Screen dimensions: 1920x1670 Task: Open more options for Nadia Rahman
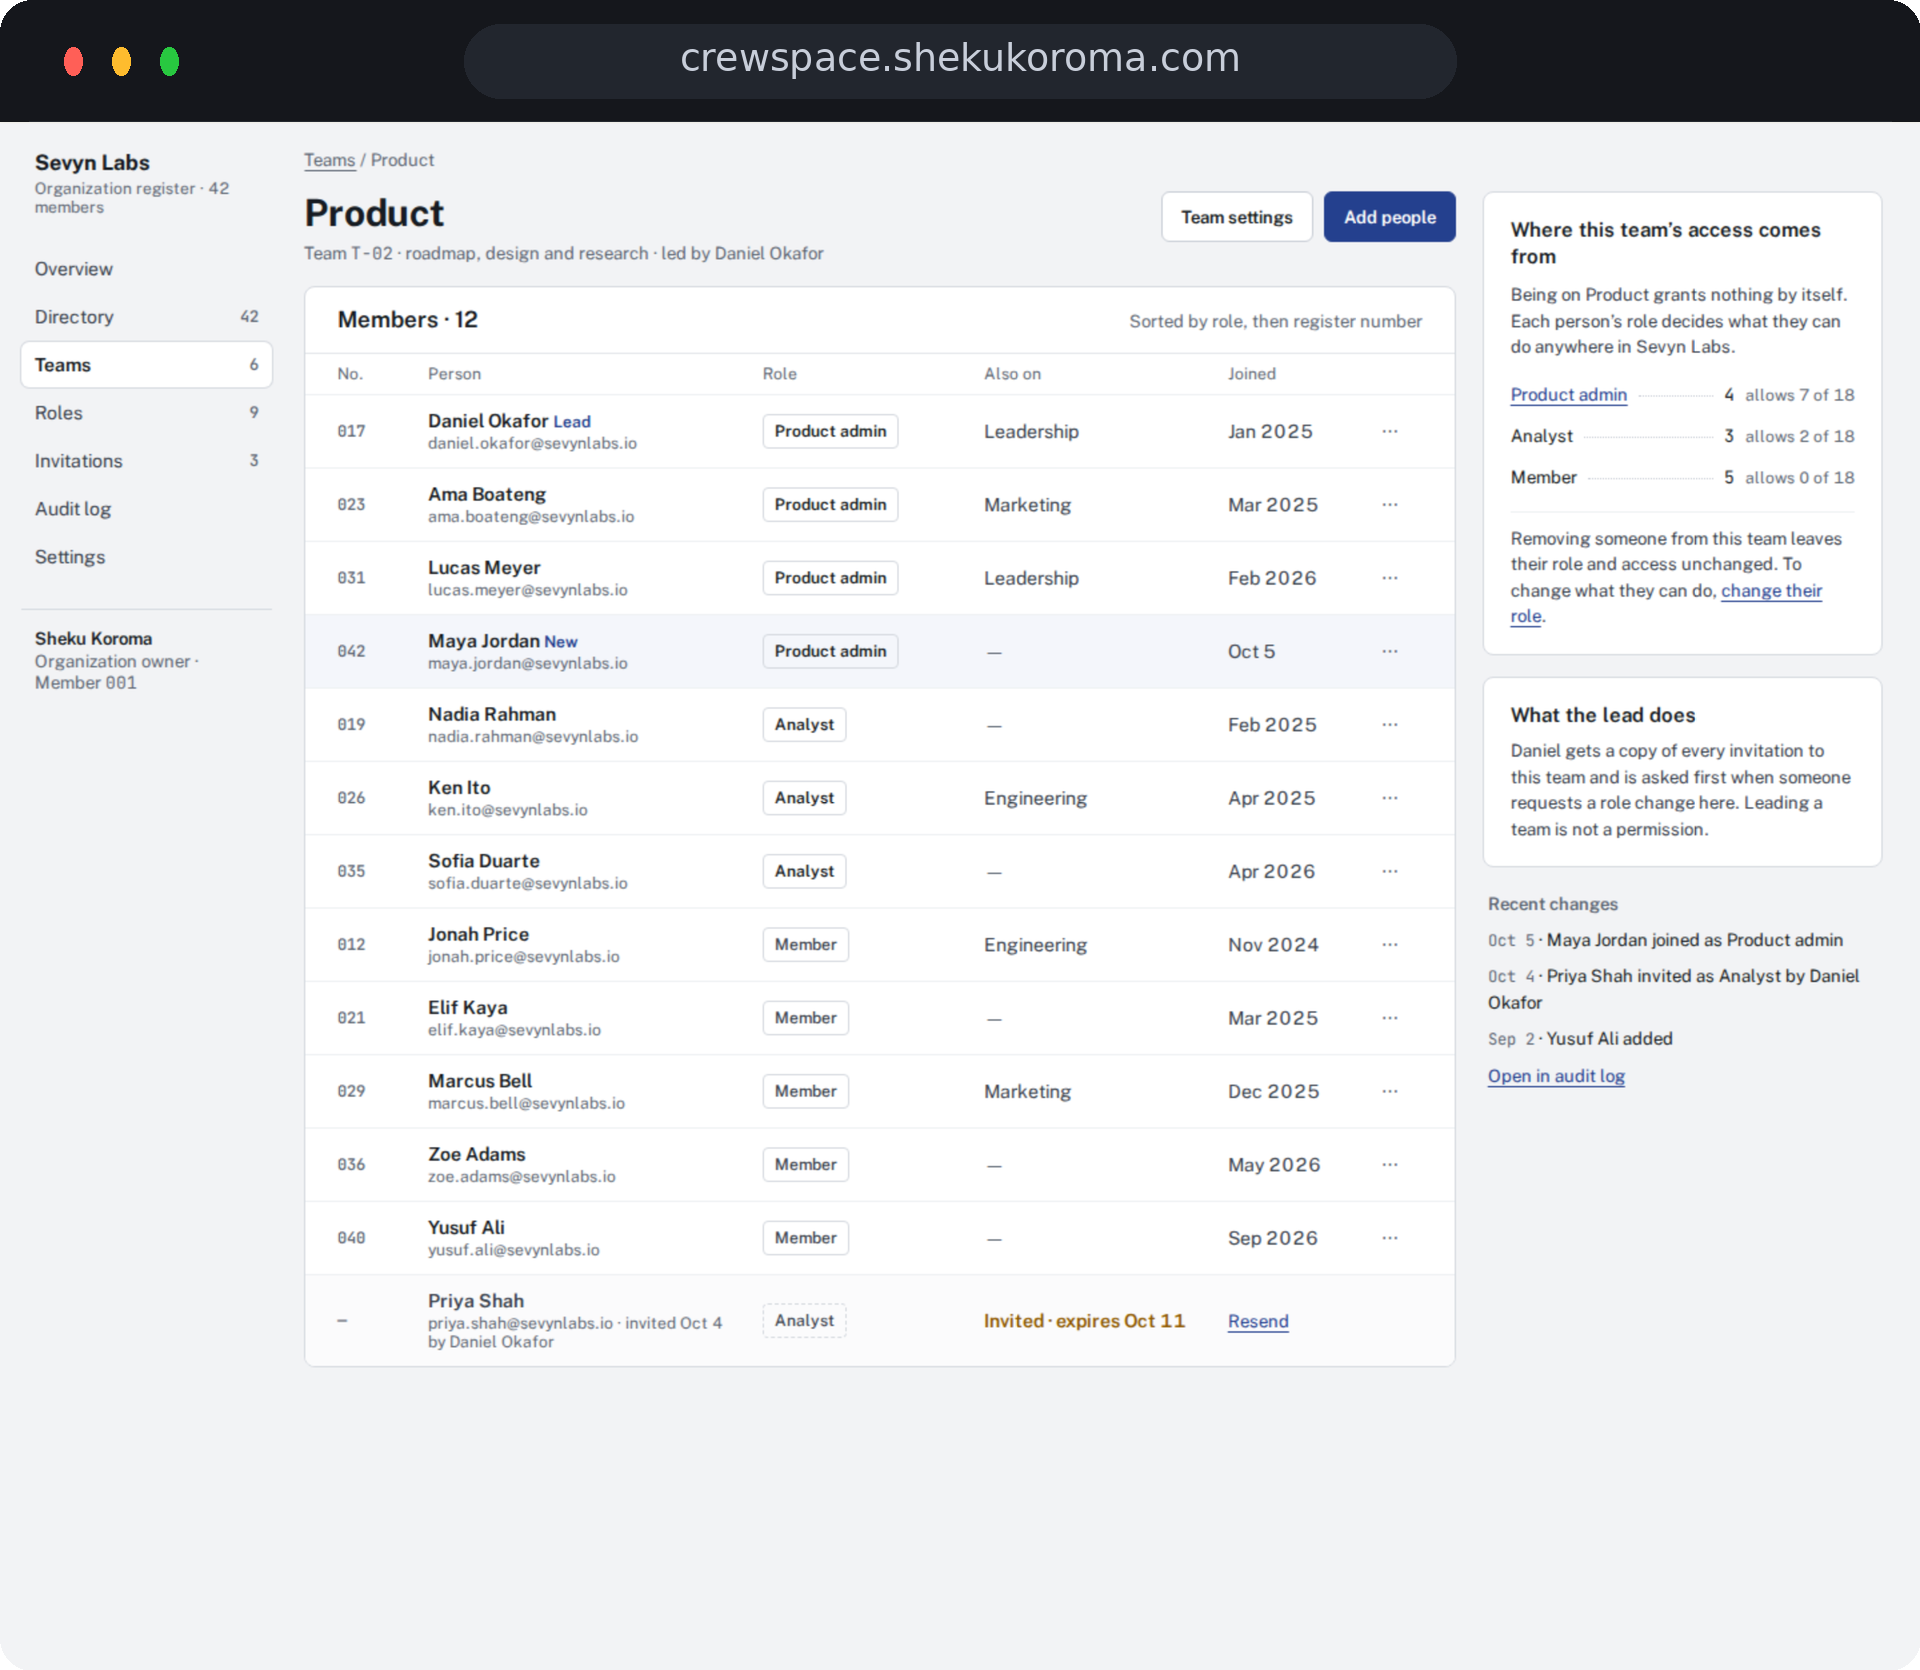pos(1390,725)
